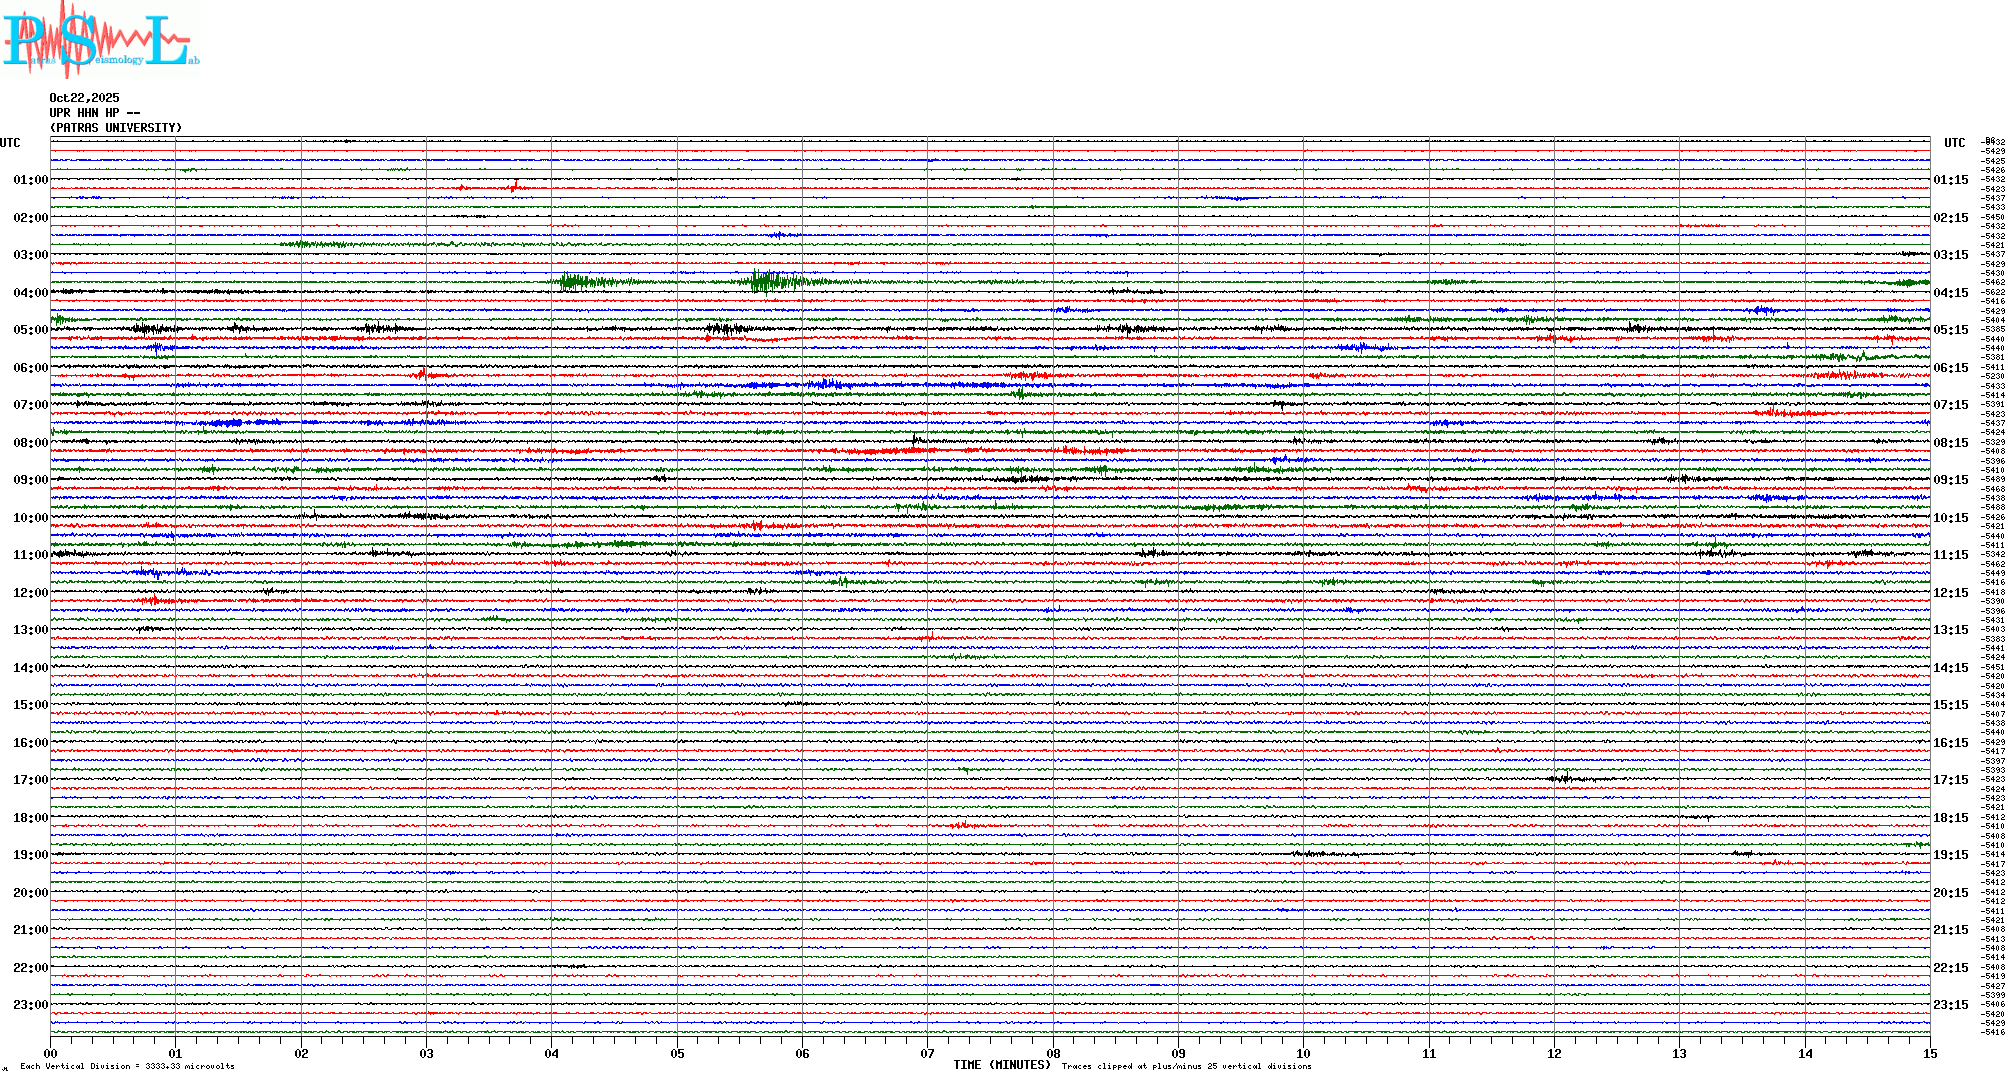Click the left UTC axis label
2010x1080 pixels.
(10, 143)
